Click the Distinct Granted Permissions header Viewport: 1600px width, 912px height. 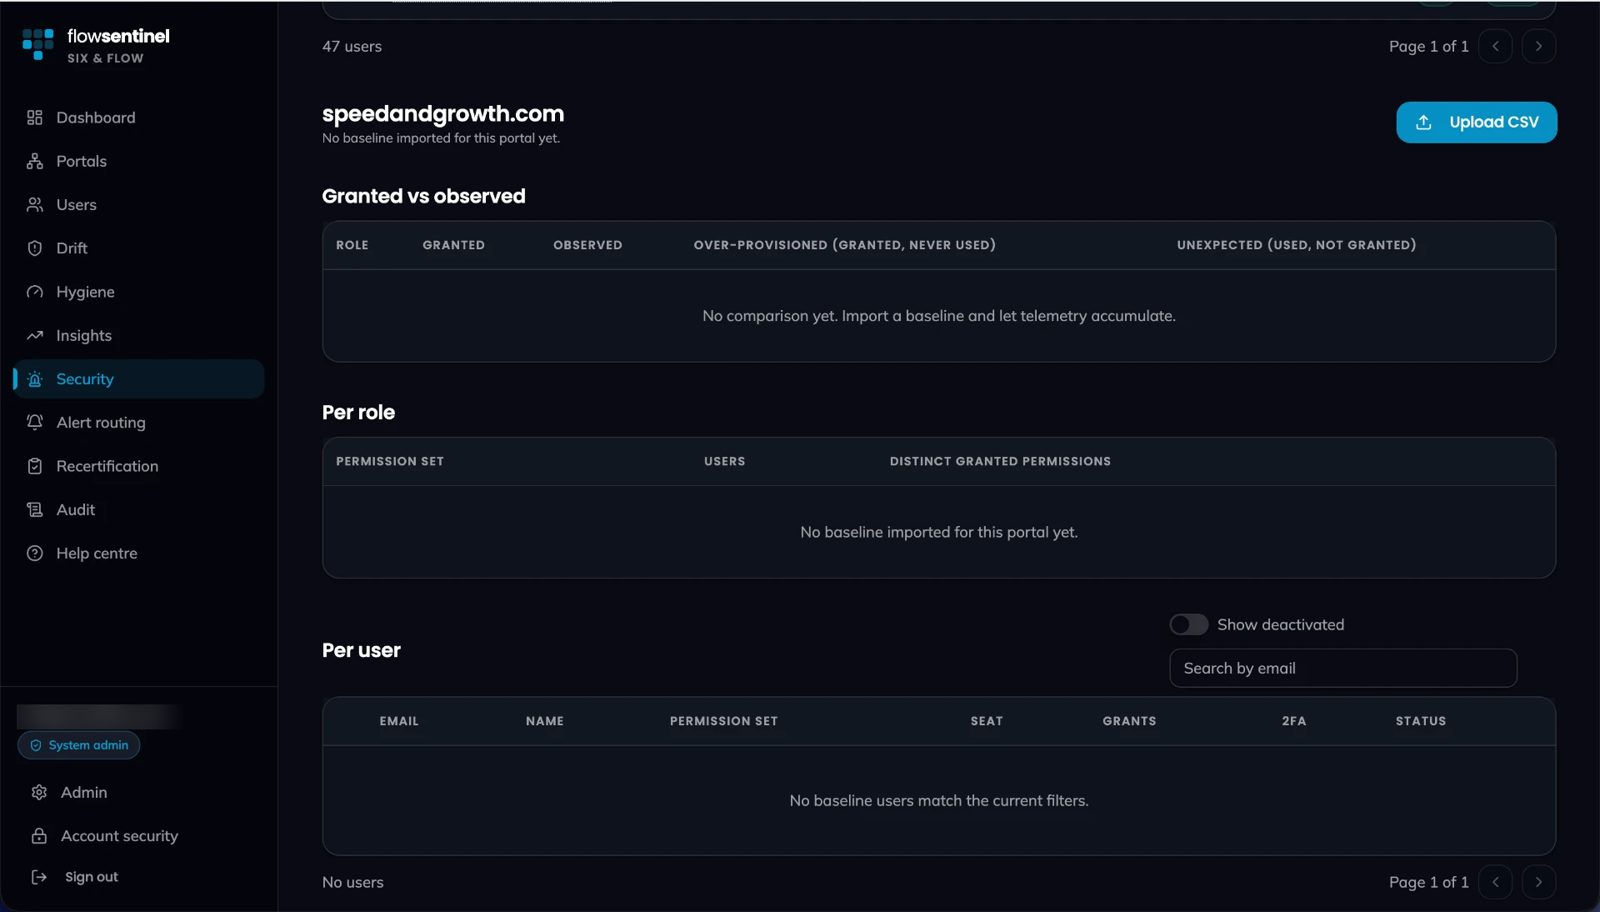[x=1000, y=461]
